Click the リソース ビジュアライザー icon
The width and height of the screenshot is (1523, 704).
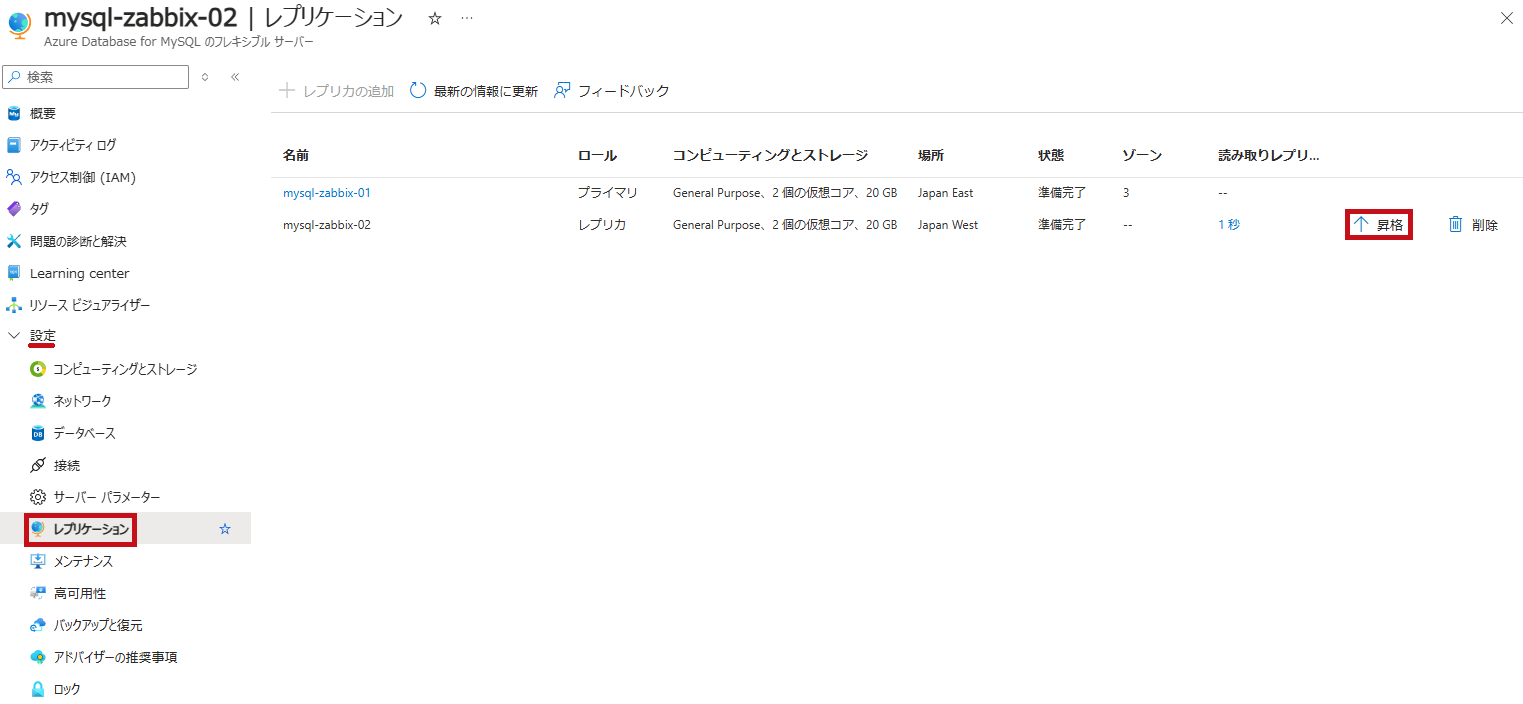click(x=14, y=305)
